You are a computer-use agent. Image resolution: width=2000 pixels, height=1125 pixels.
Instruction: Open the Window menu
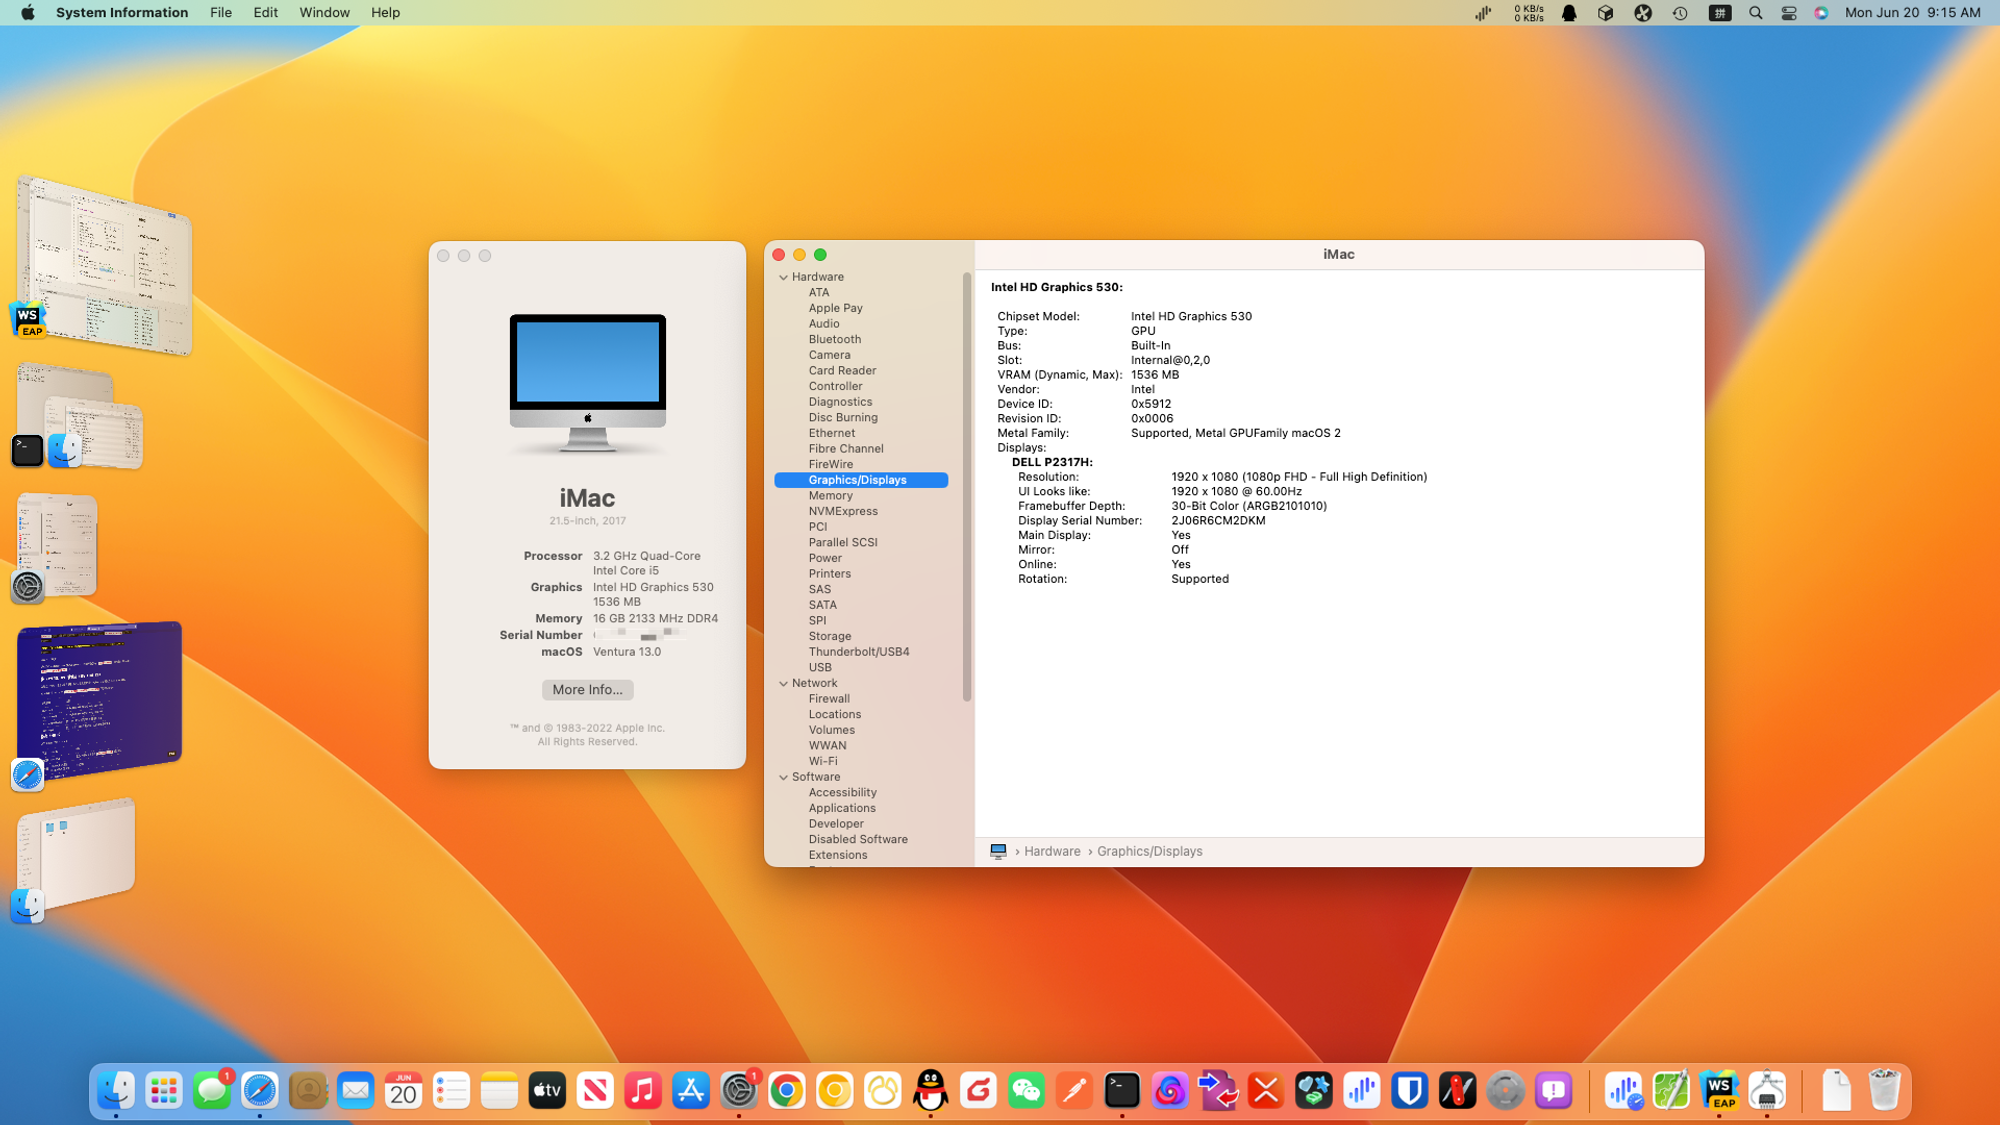coord(325,13)
